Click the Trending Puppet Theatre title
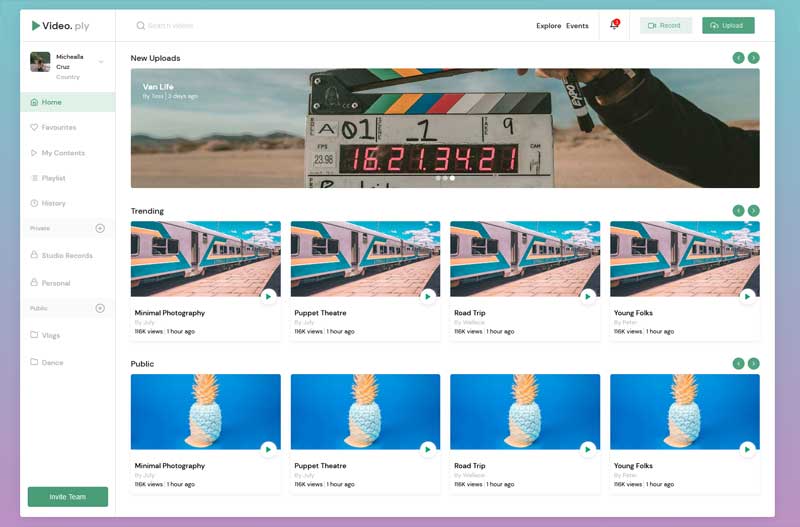Screen dimensions: 800x527 [x=320, y=313]
